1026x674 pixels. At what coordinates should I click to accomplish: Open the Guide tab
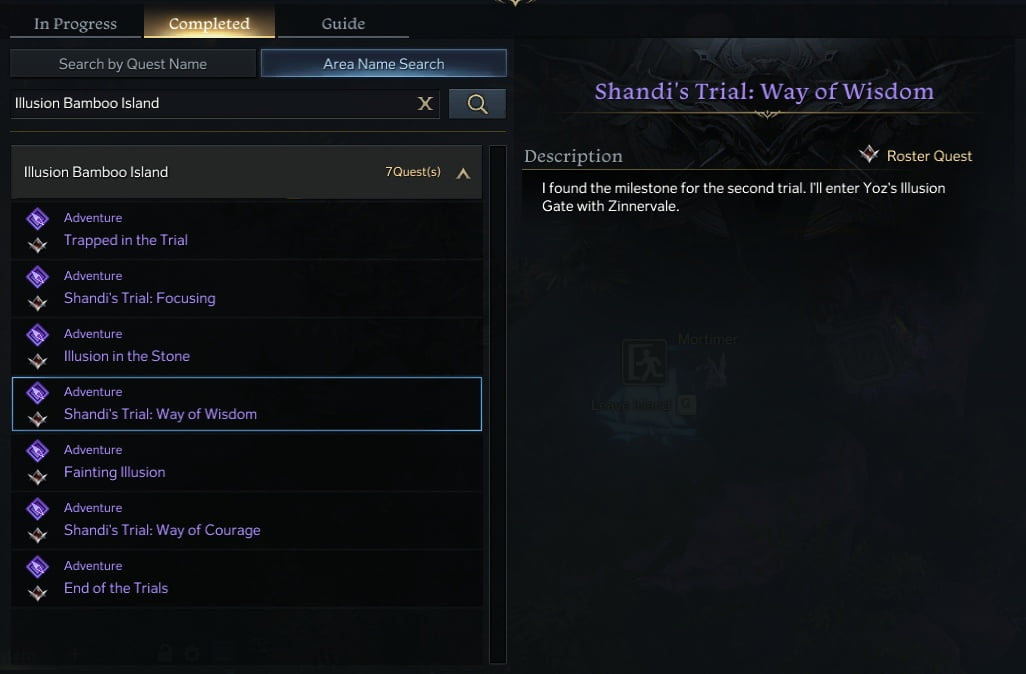pos(343,24)
